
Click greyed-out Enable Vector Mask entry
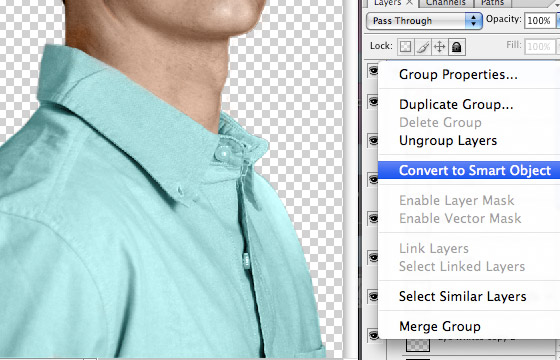[x=469, y=219]
